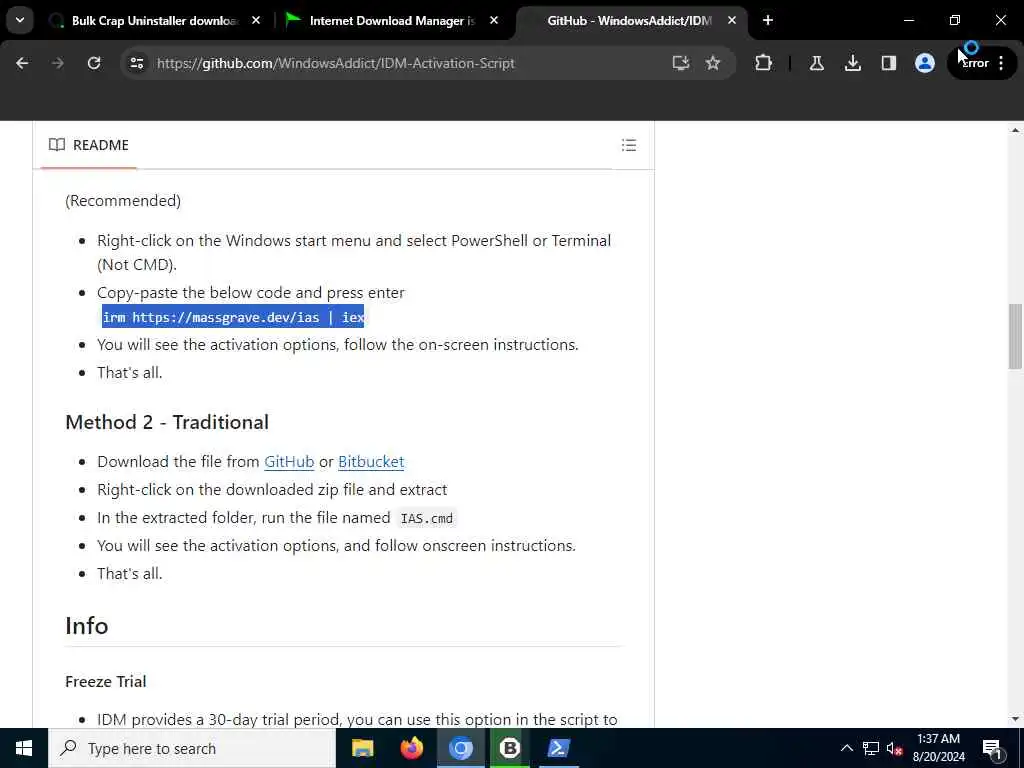Click the (Recommended) text
This screenshot has width=1024, height=768.
click(123, 200)
